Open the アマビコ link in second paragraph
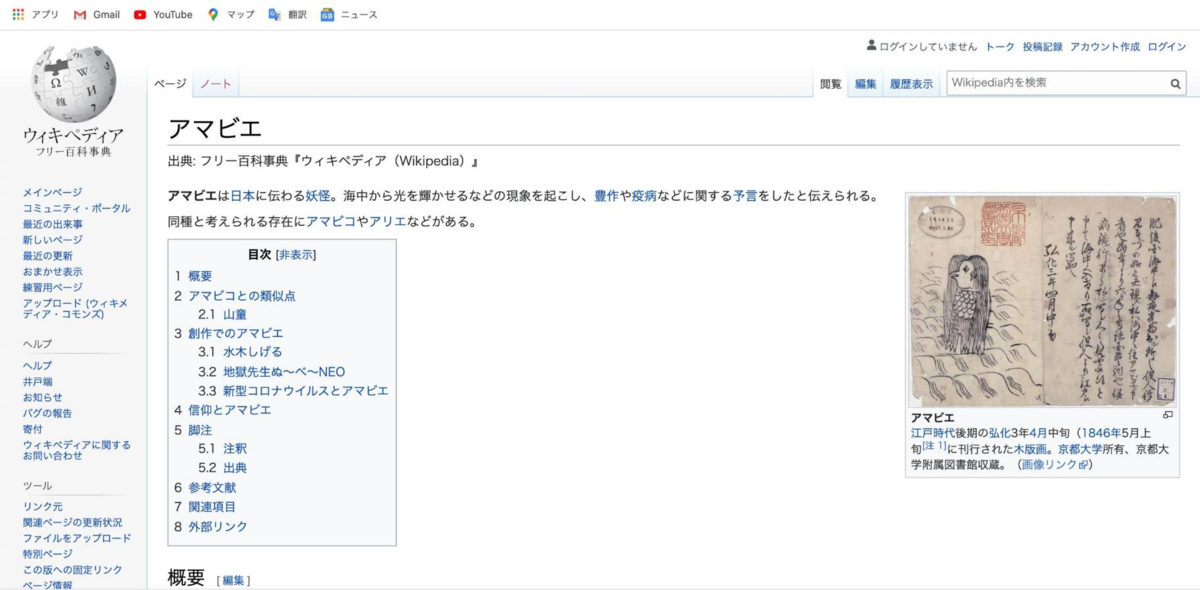 click(331, 221)
